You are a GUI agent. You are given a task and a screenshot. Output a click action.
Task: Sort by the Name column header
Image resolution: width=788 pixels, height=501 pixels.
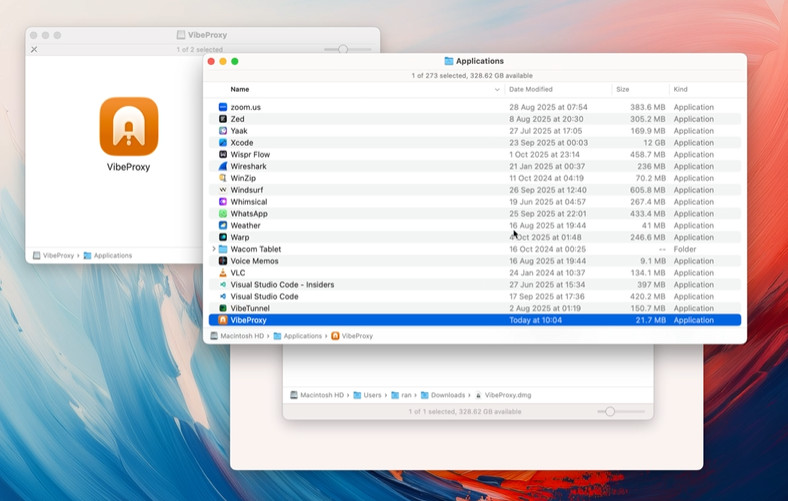tap(240, 89)
